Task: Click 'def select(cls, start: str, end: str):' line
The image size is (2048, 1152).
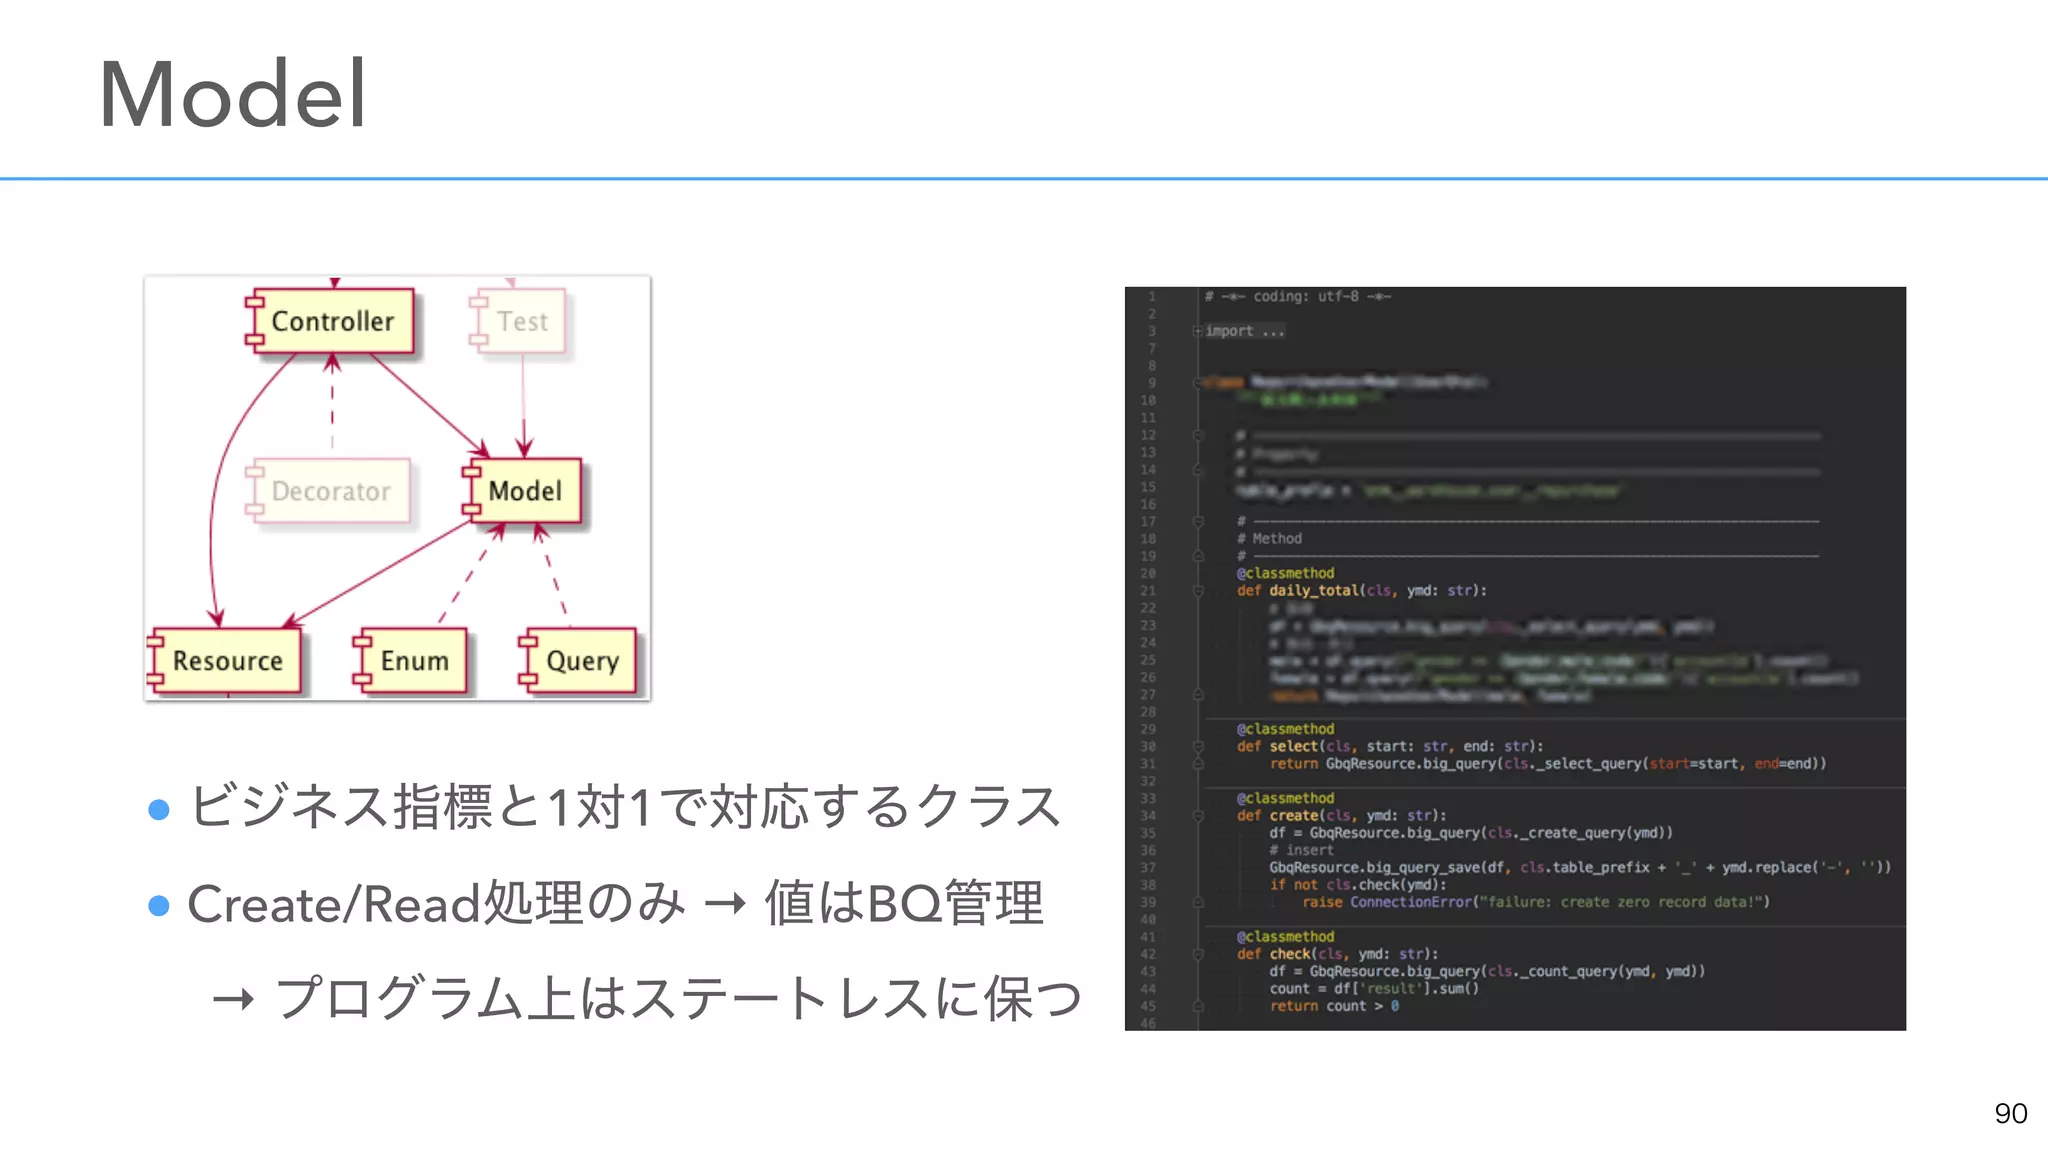Action: coord(1390,747)
